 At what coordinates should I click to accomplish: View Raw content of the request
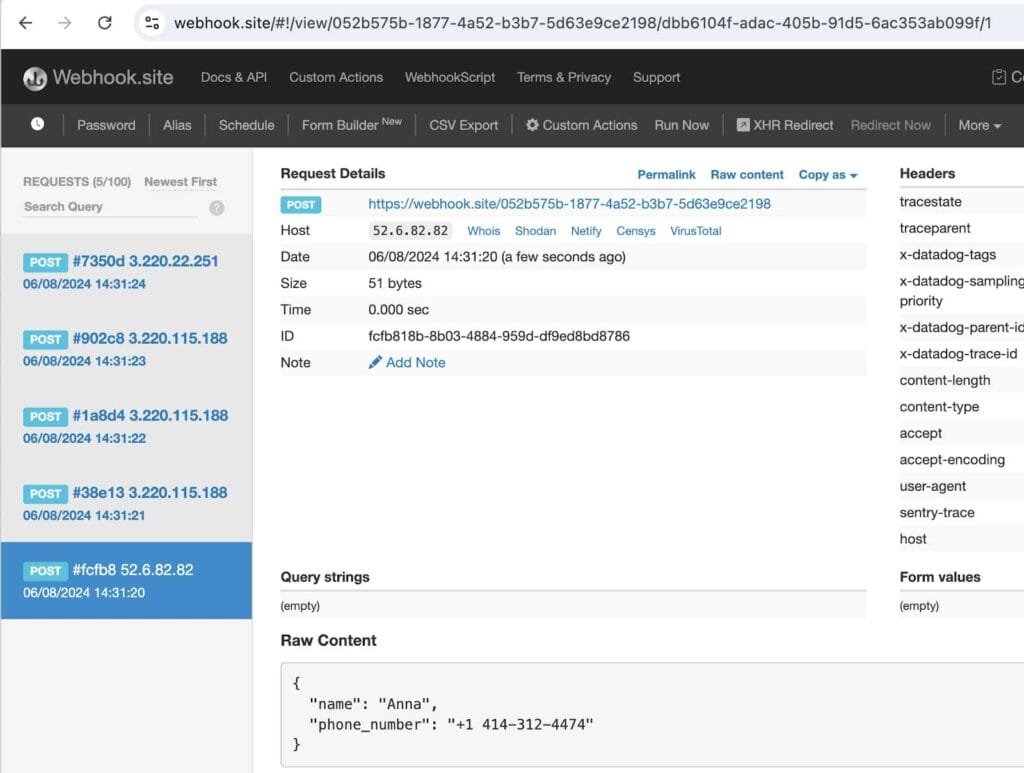point(746,174)
